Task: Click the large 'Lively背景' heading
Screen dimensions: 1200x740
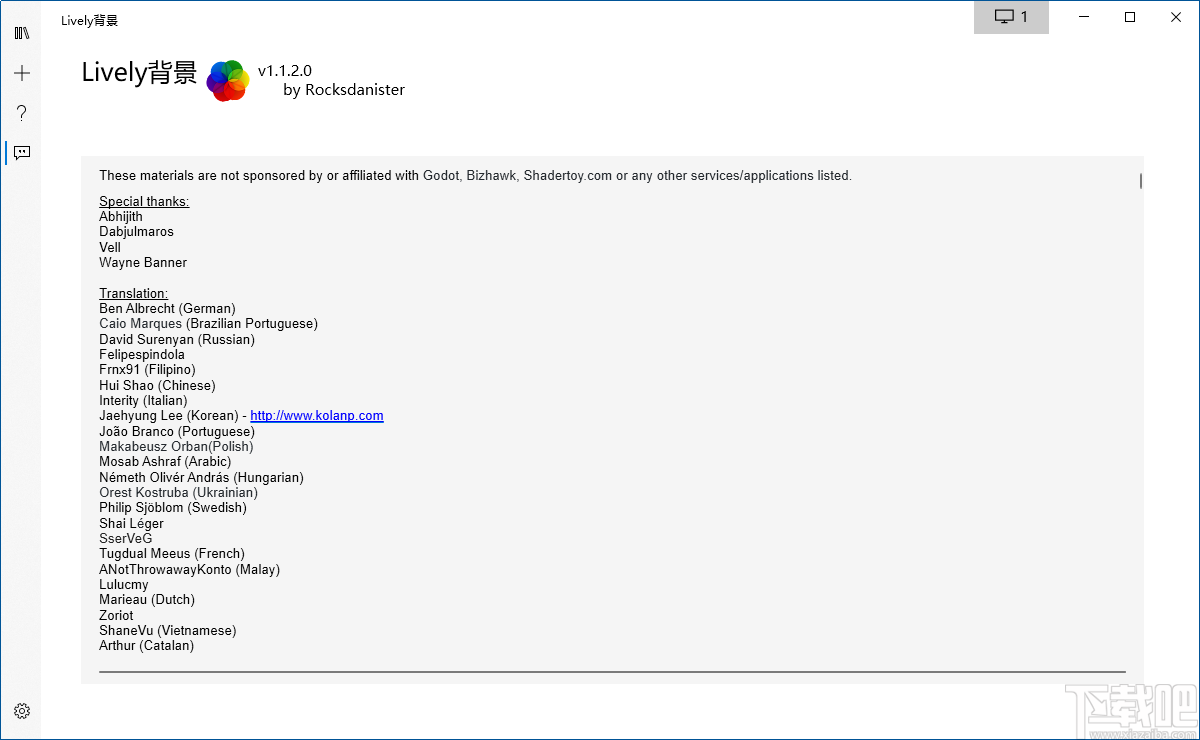Action: pos(139,73)
